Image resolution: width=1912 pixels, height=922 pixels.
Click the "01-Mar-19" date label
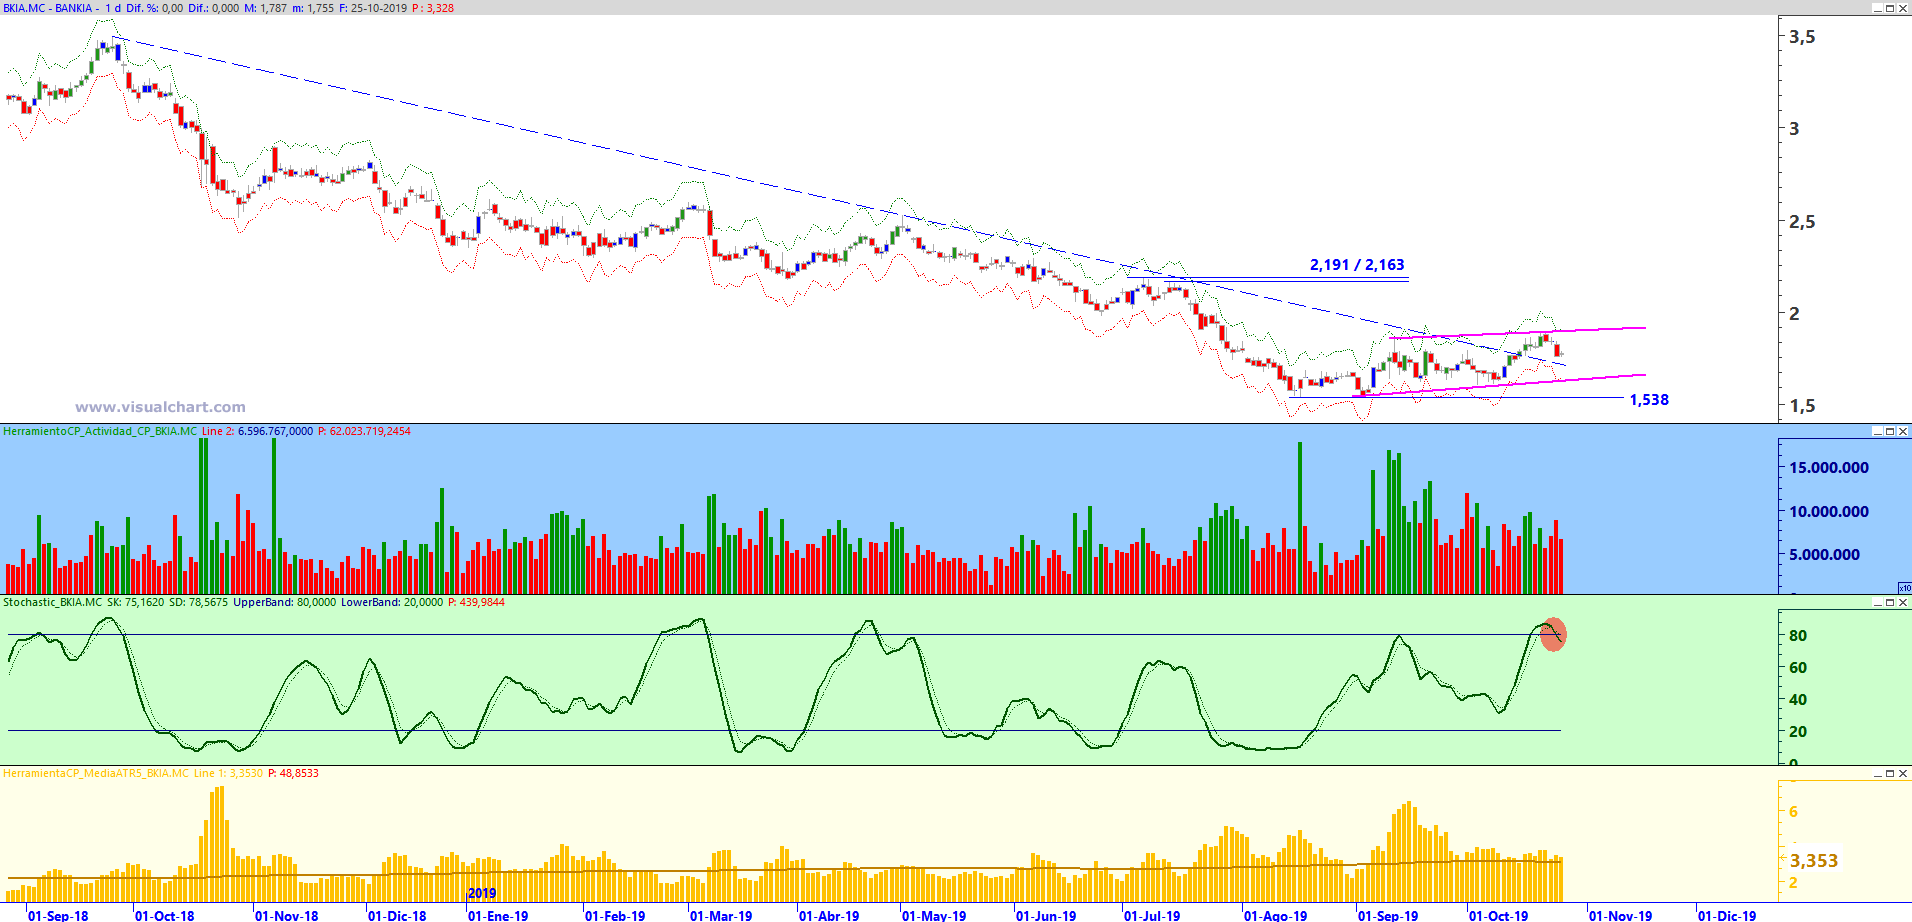click(x=721, y=915)
